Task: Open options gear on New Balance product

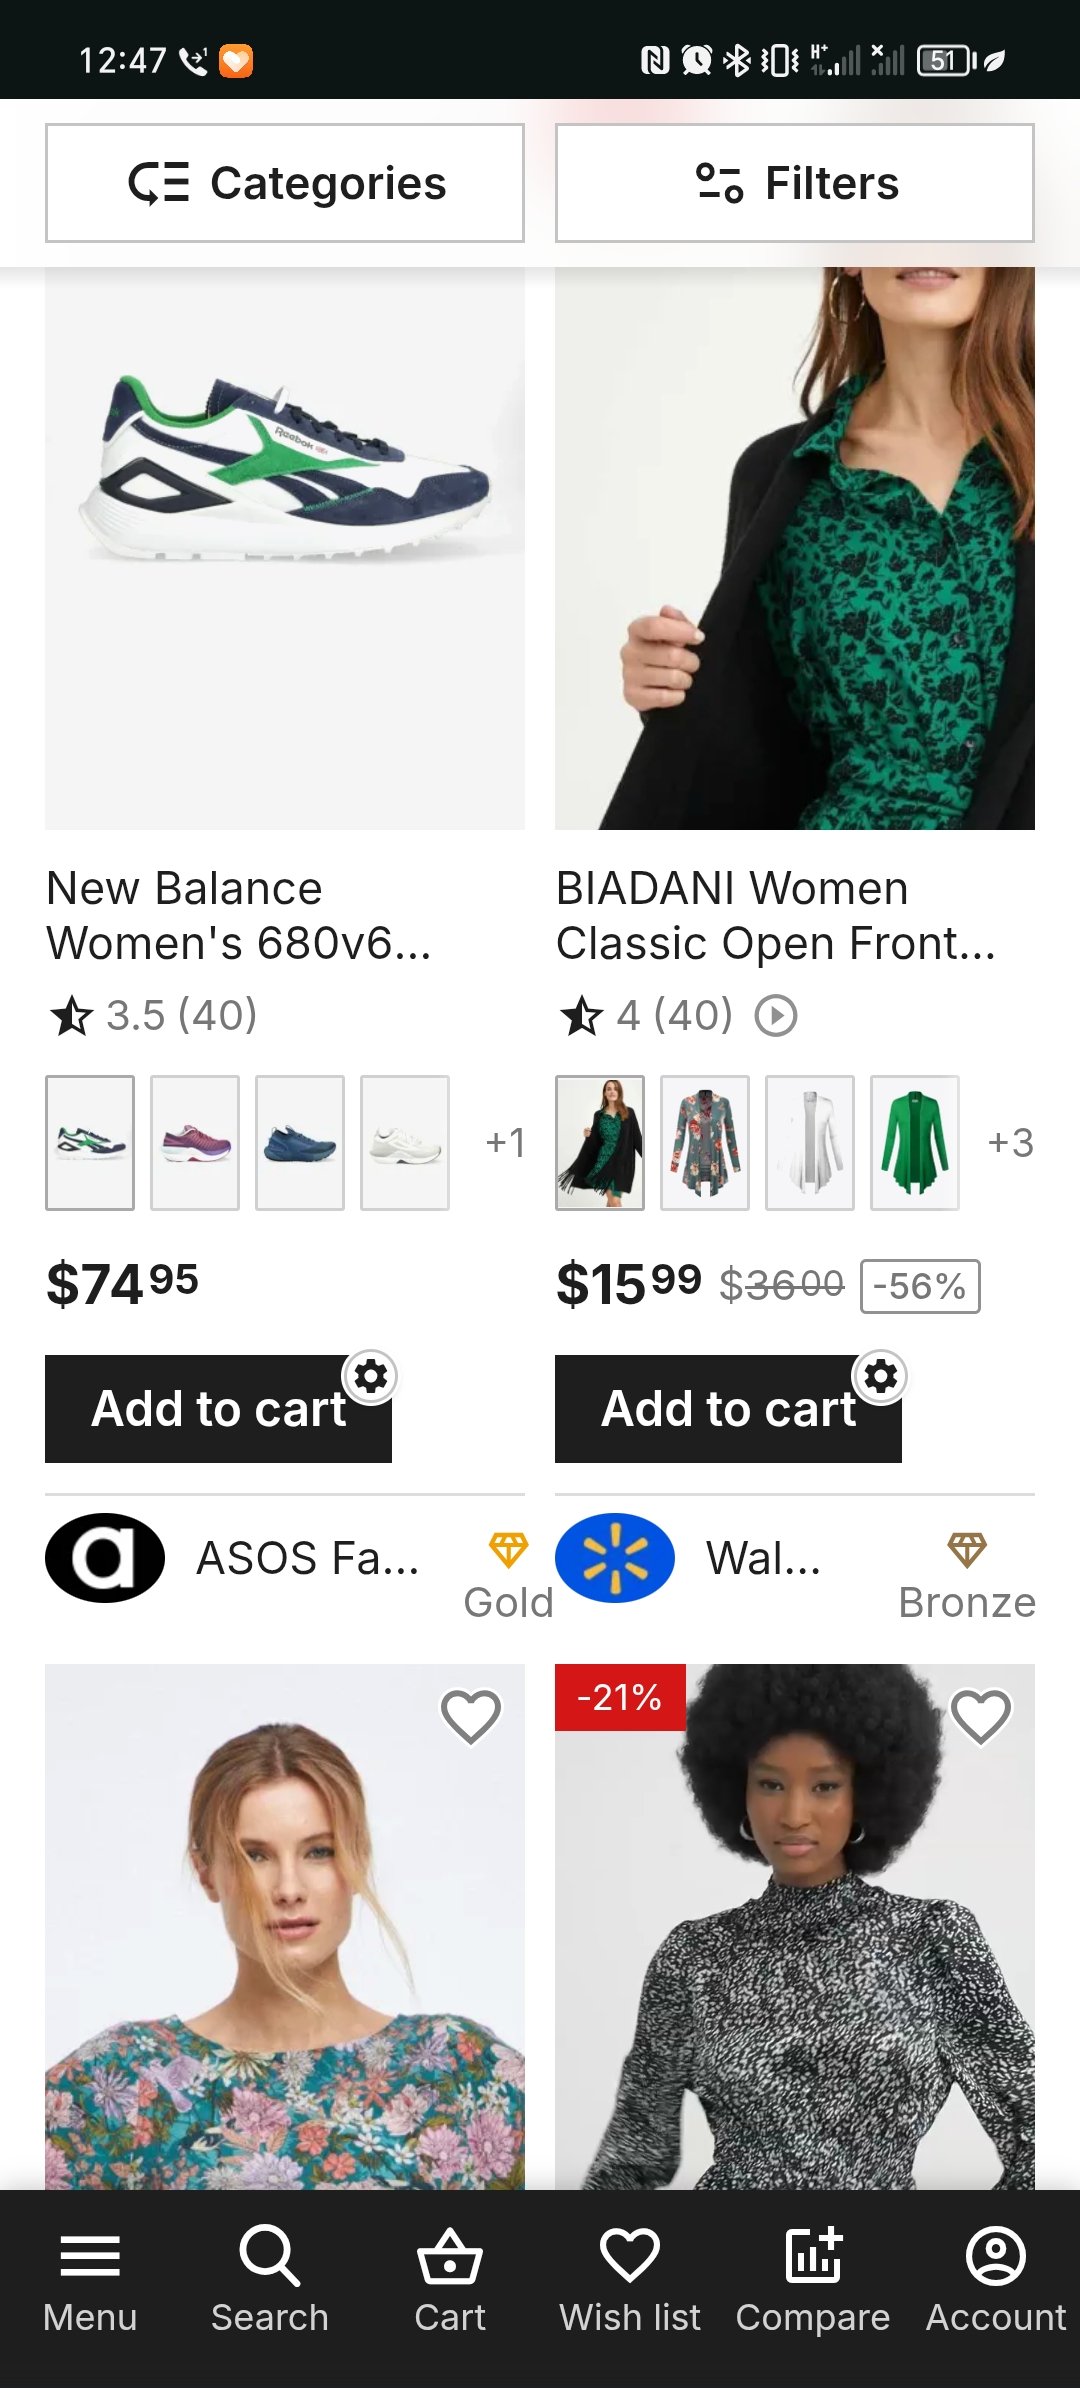Action: 371,1377
